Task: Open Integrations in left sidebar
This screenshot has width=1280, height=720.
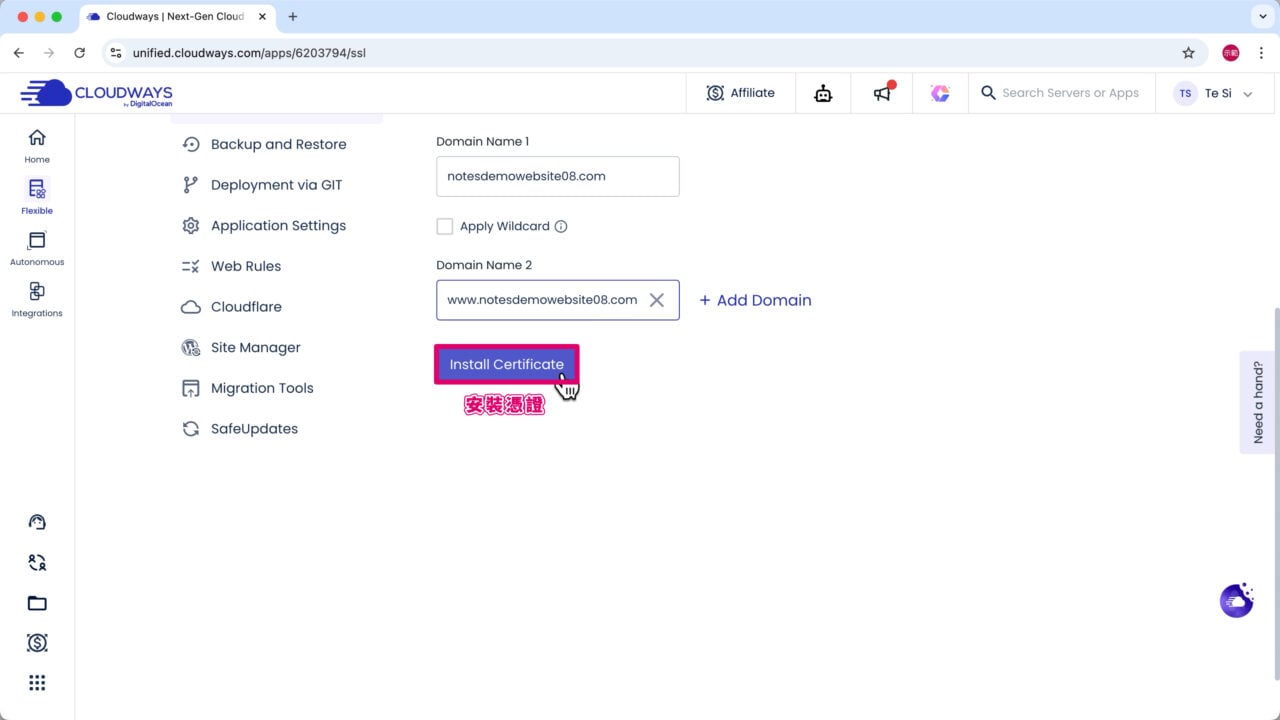Action: point(37,299)
